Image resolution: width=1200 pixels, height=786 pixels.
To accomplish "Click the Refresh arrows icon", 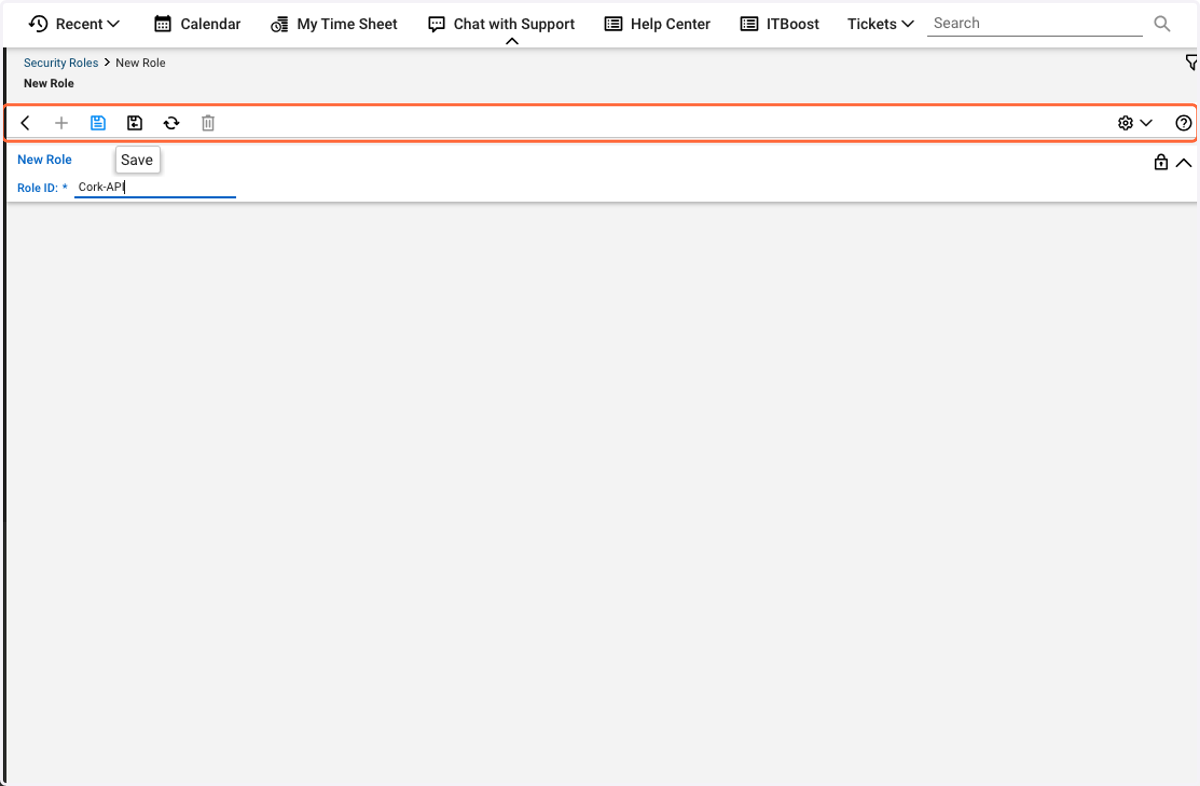I will click(x=171, y=123).
